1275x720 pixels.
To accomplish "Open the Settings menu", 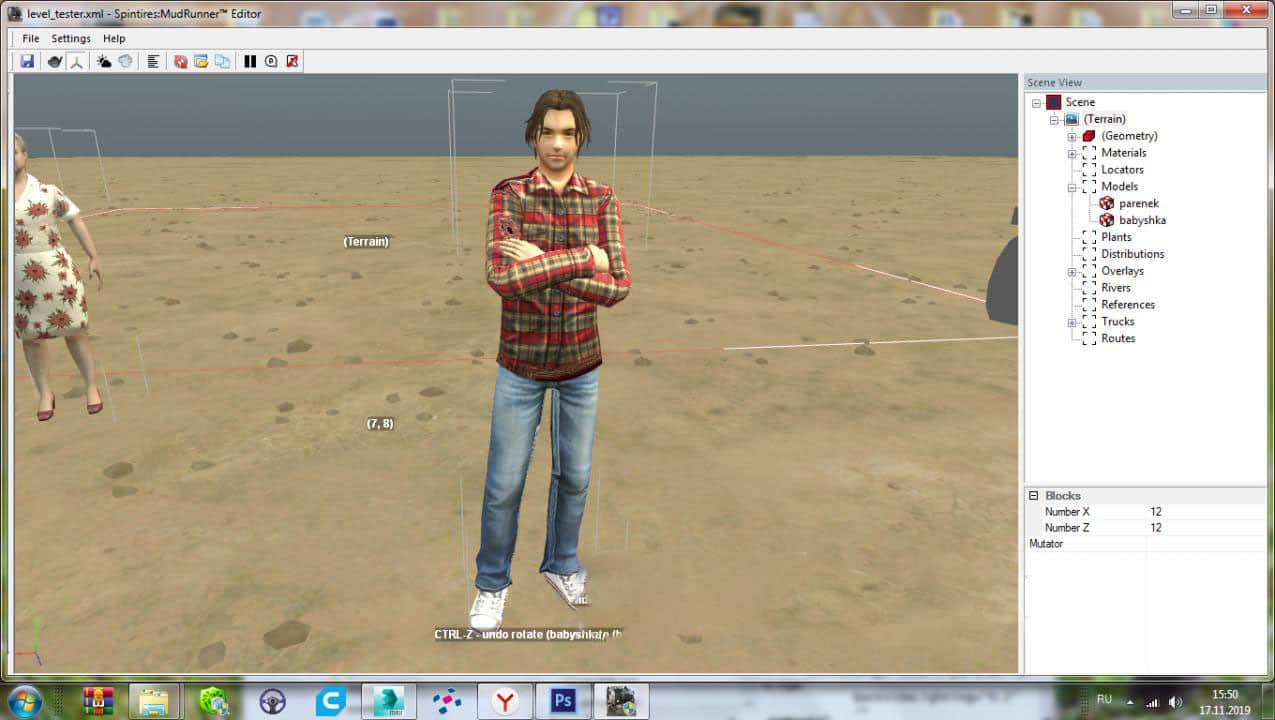I will click(x=71, y=38).
